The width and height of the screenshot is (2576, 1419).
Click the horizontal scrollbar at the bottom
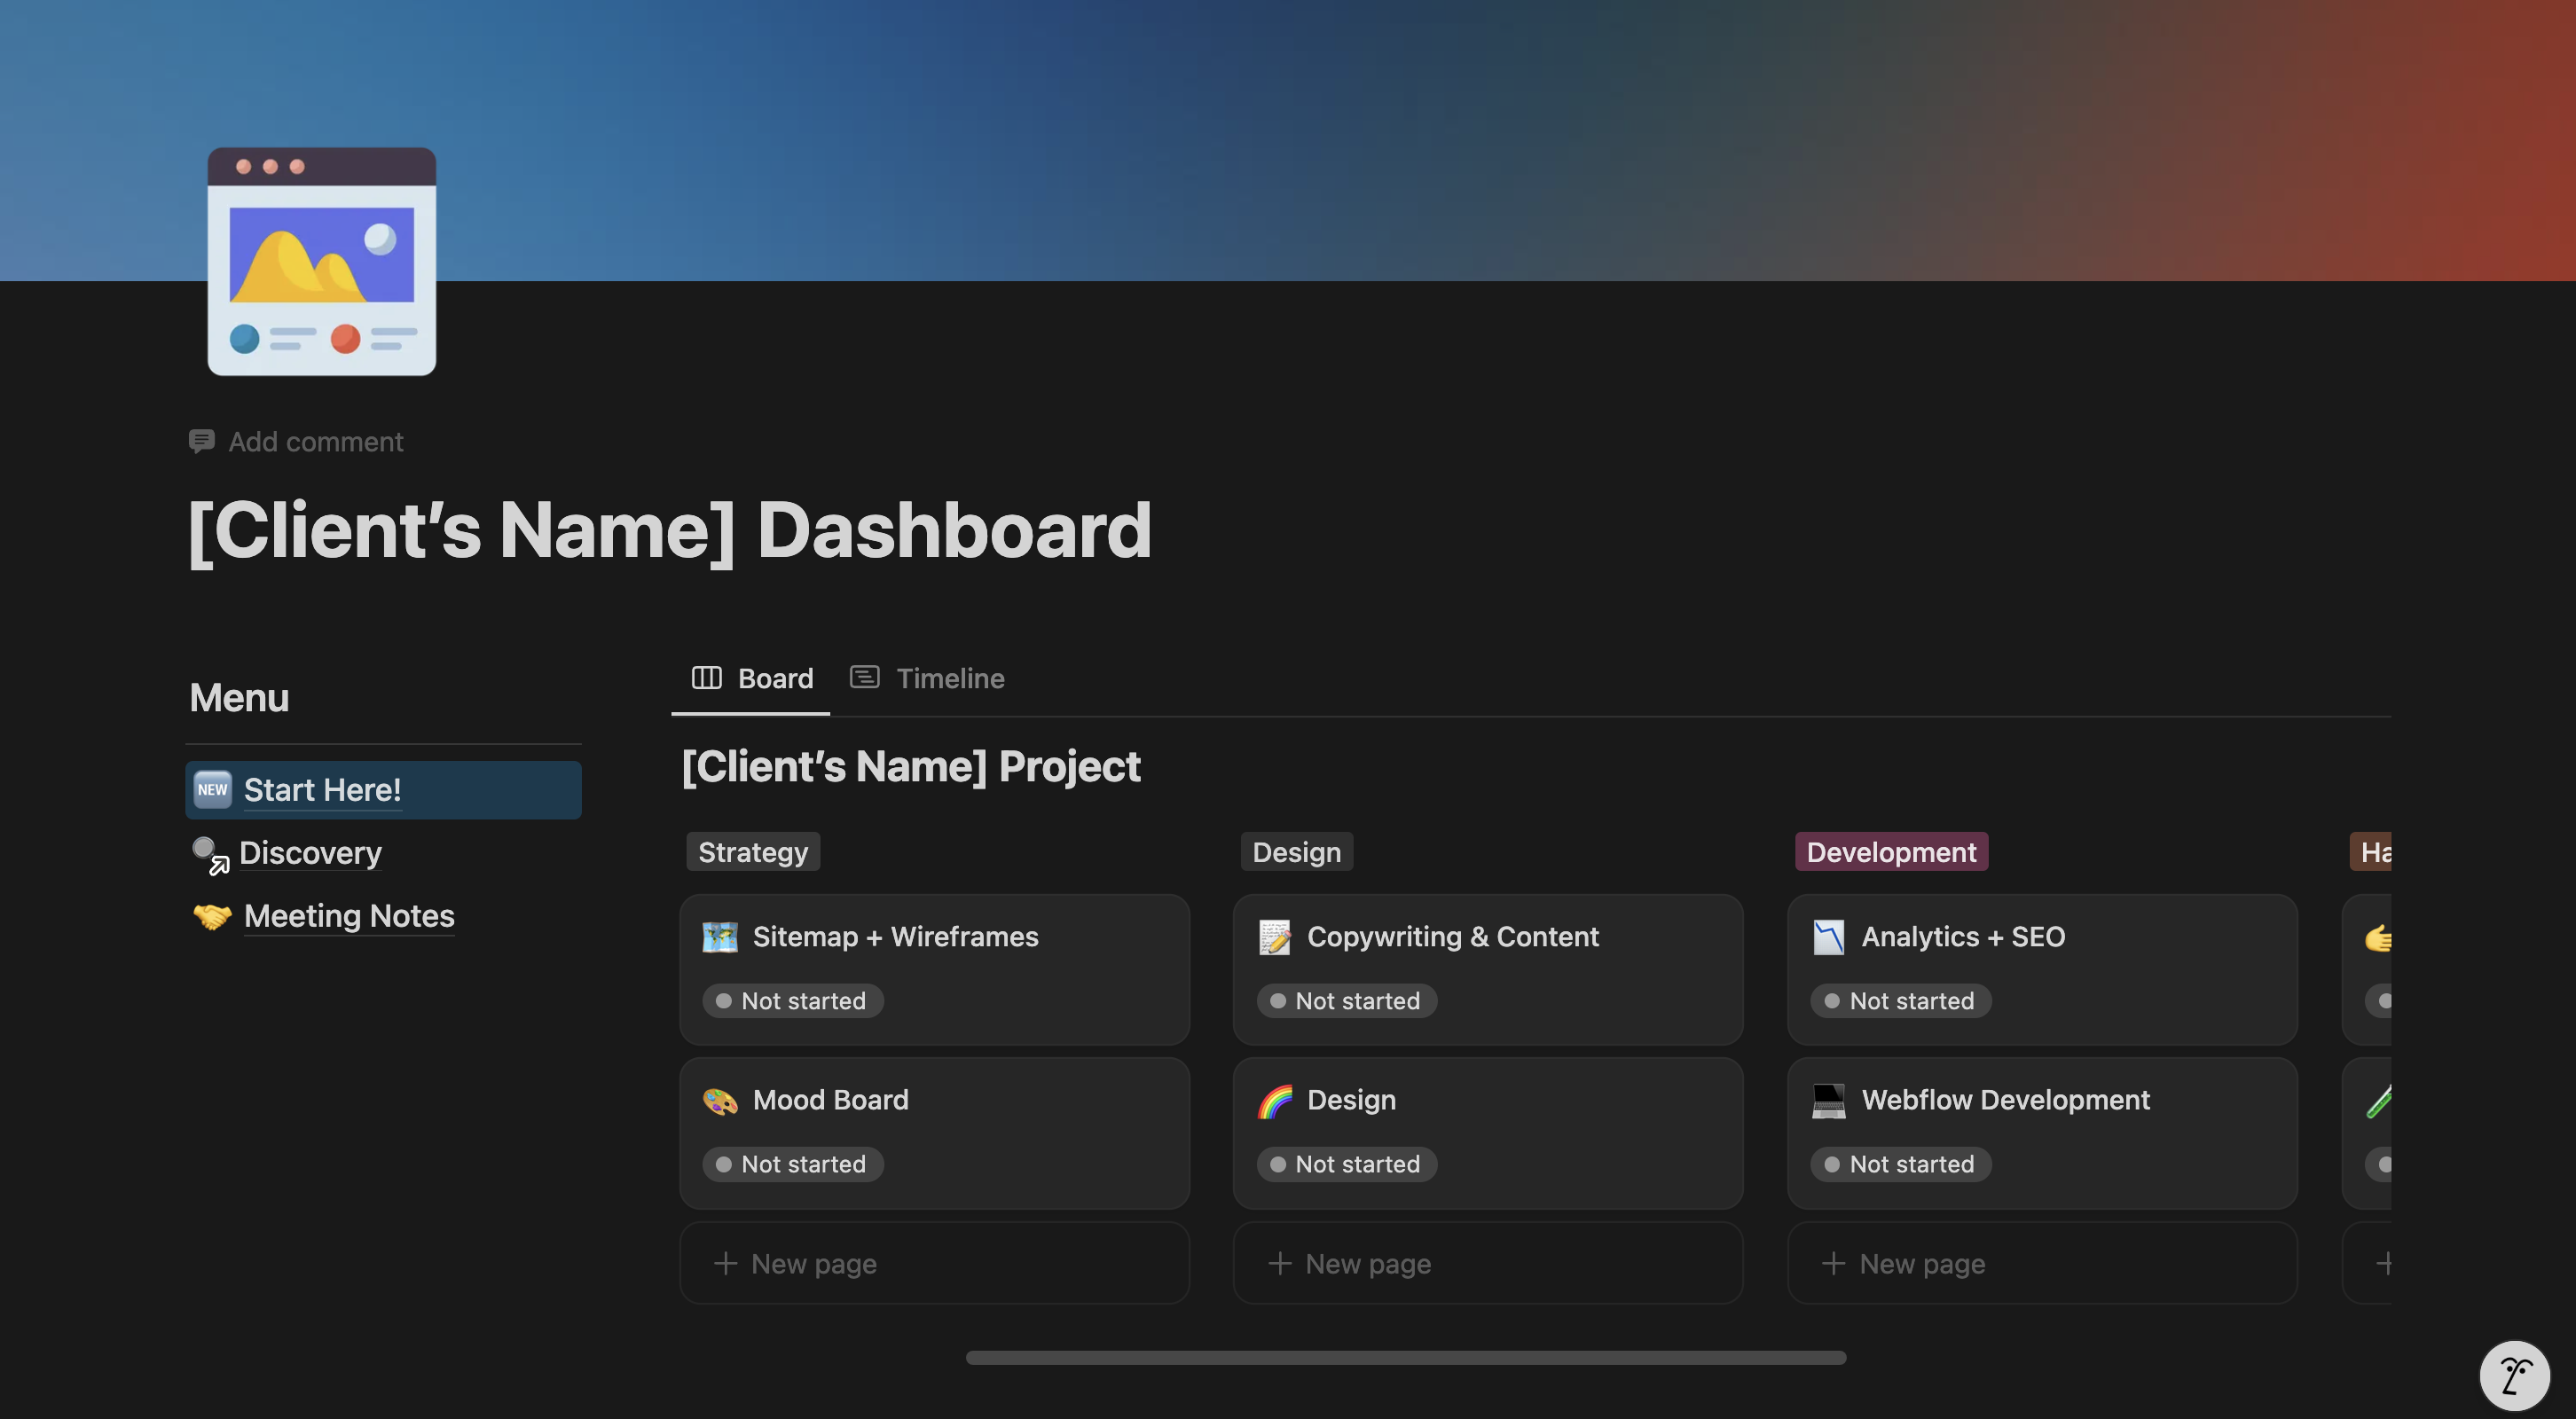point(1404,1357)
